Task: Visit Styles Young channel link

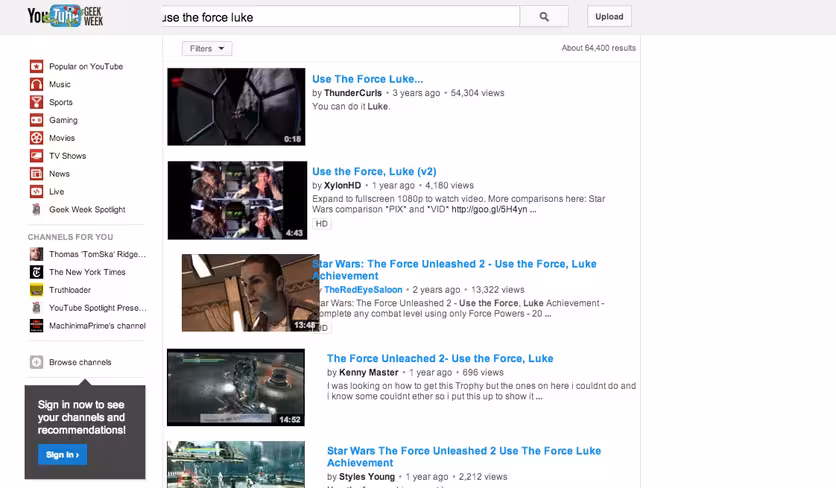Action: pos(367,476)
